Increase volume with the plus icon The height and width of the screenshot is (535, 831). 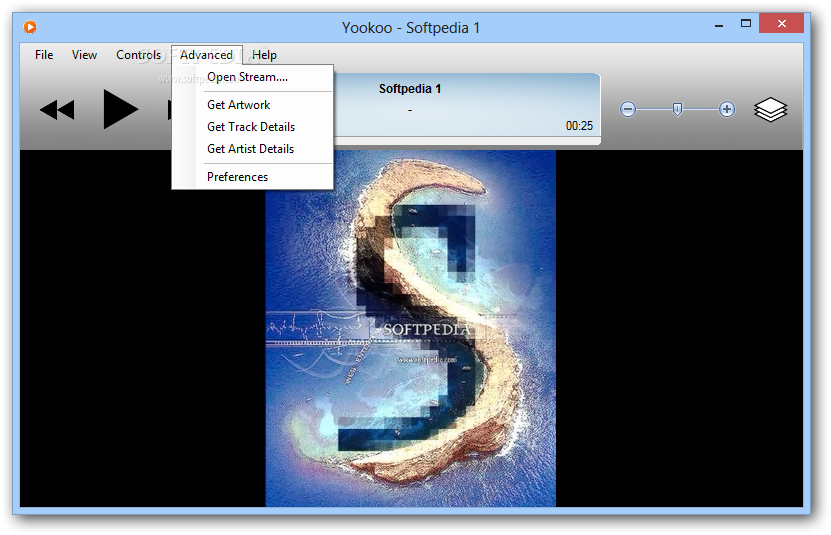coord(727,109)
